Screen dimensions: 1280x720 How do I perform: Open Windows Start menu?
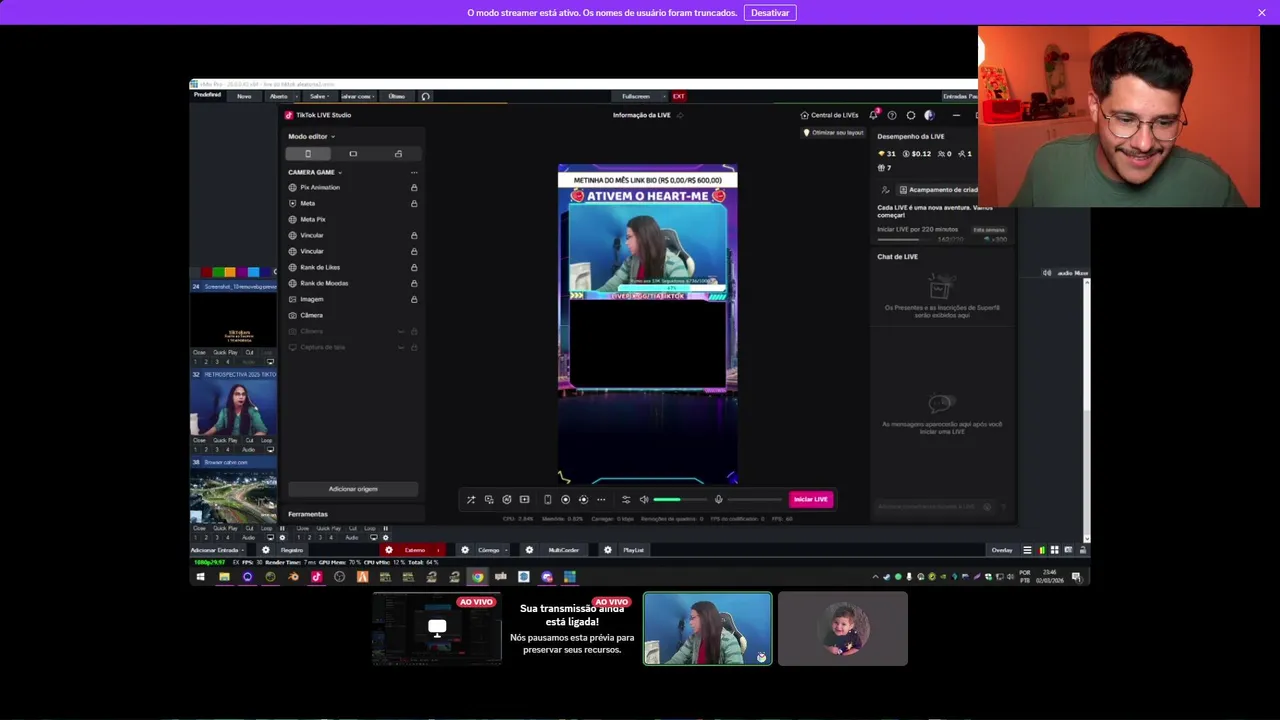tap(200, 577)
